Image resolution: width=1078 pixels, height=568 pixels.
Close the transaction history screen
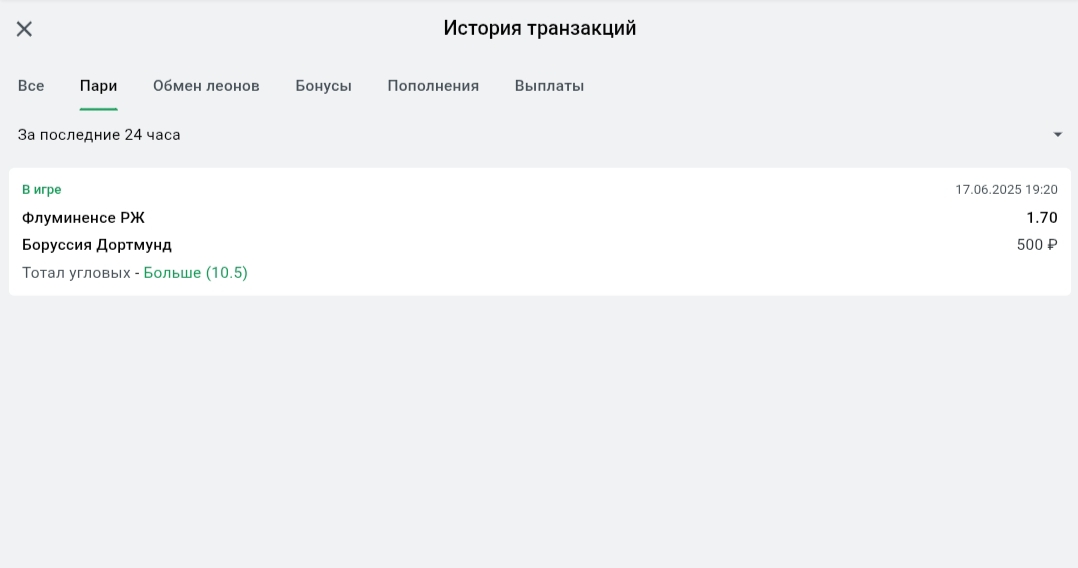(x=25, y=29)
